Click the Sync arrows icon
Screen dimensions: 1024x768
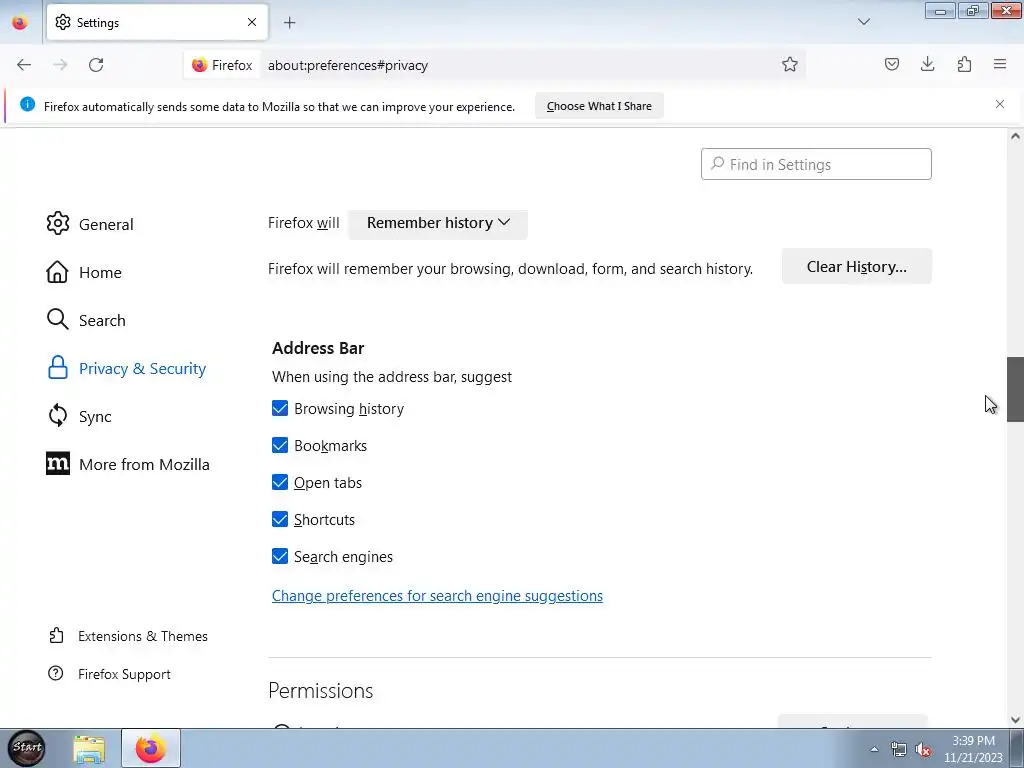click(x=57, y=415)
